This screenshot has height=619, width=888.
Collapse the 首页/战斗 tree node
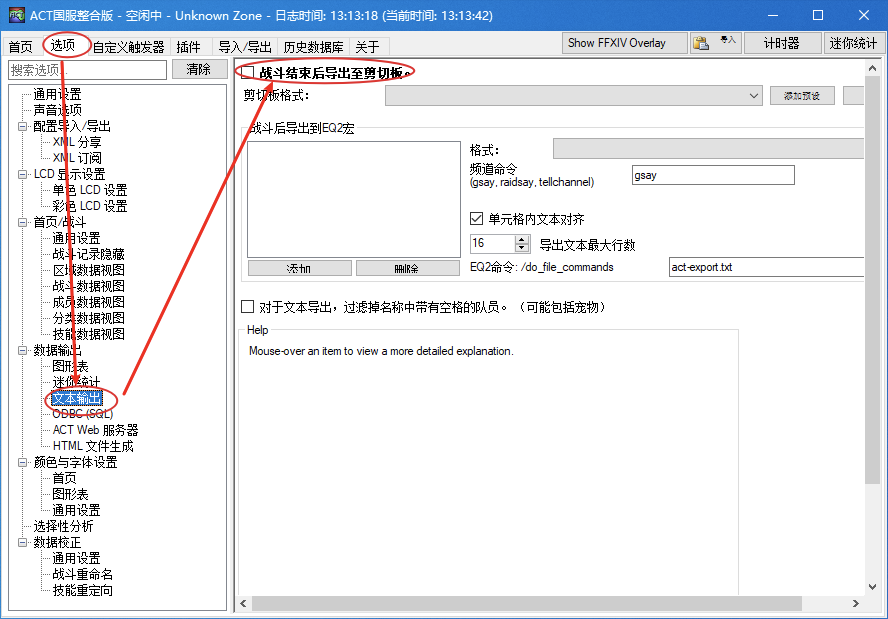coord(23,223)
